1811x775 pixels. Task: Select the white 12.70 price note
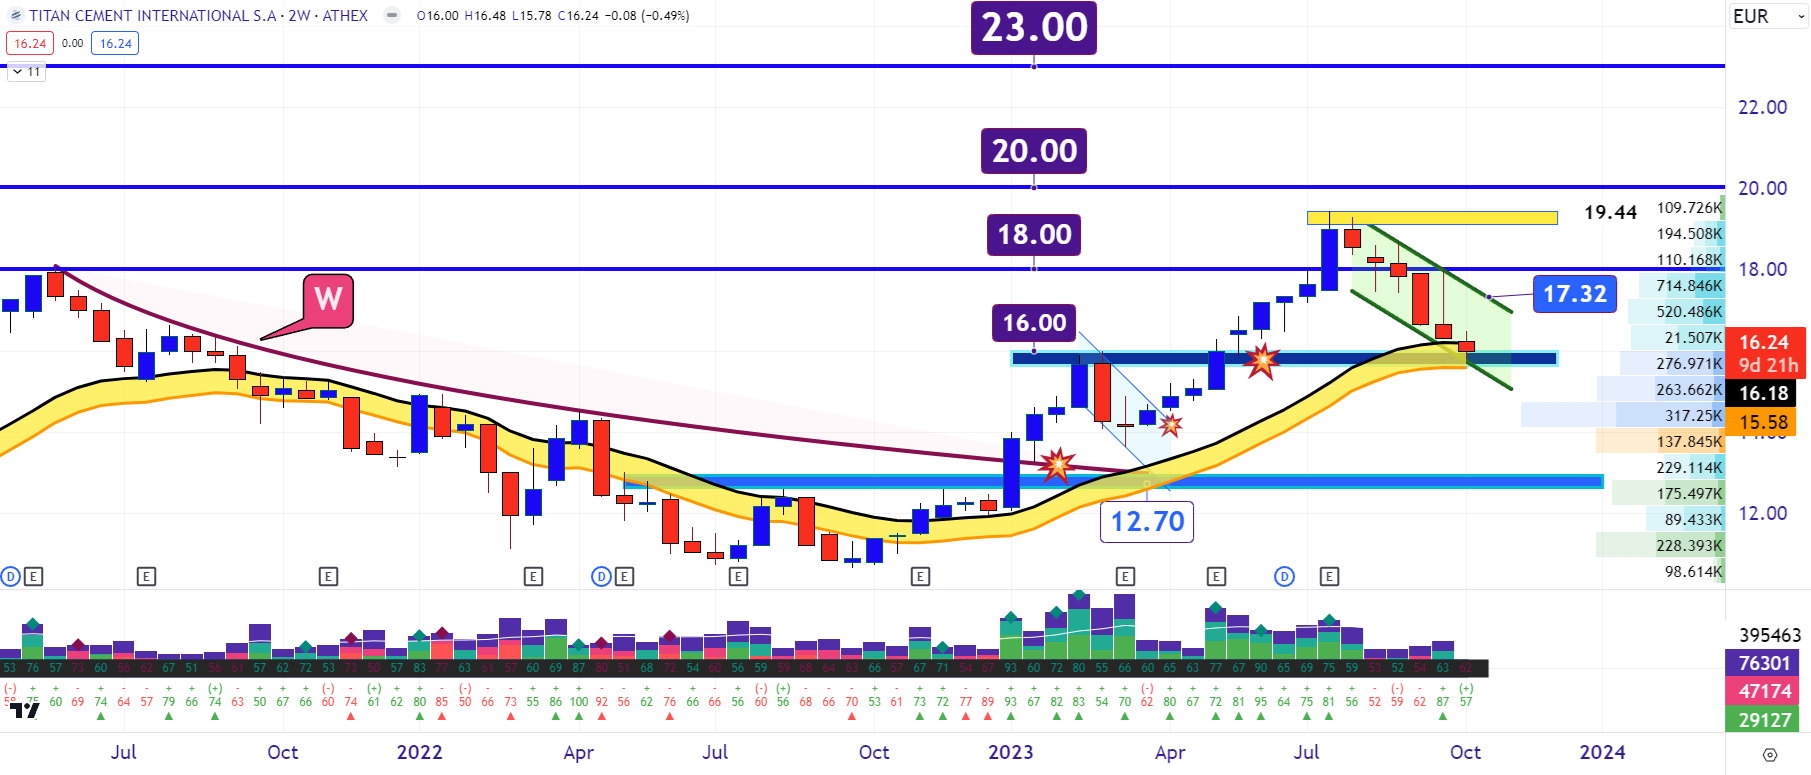[1147, 521]
